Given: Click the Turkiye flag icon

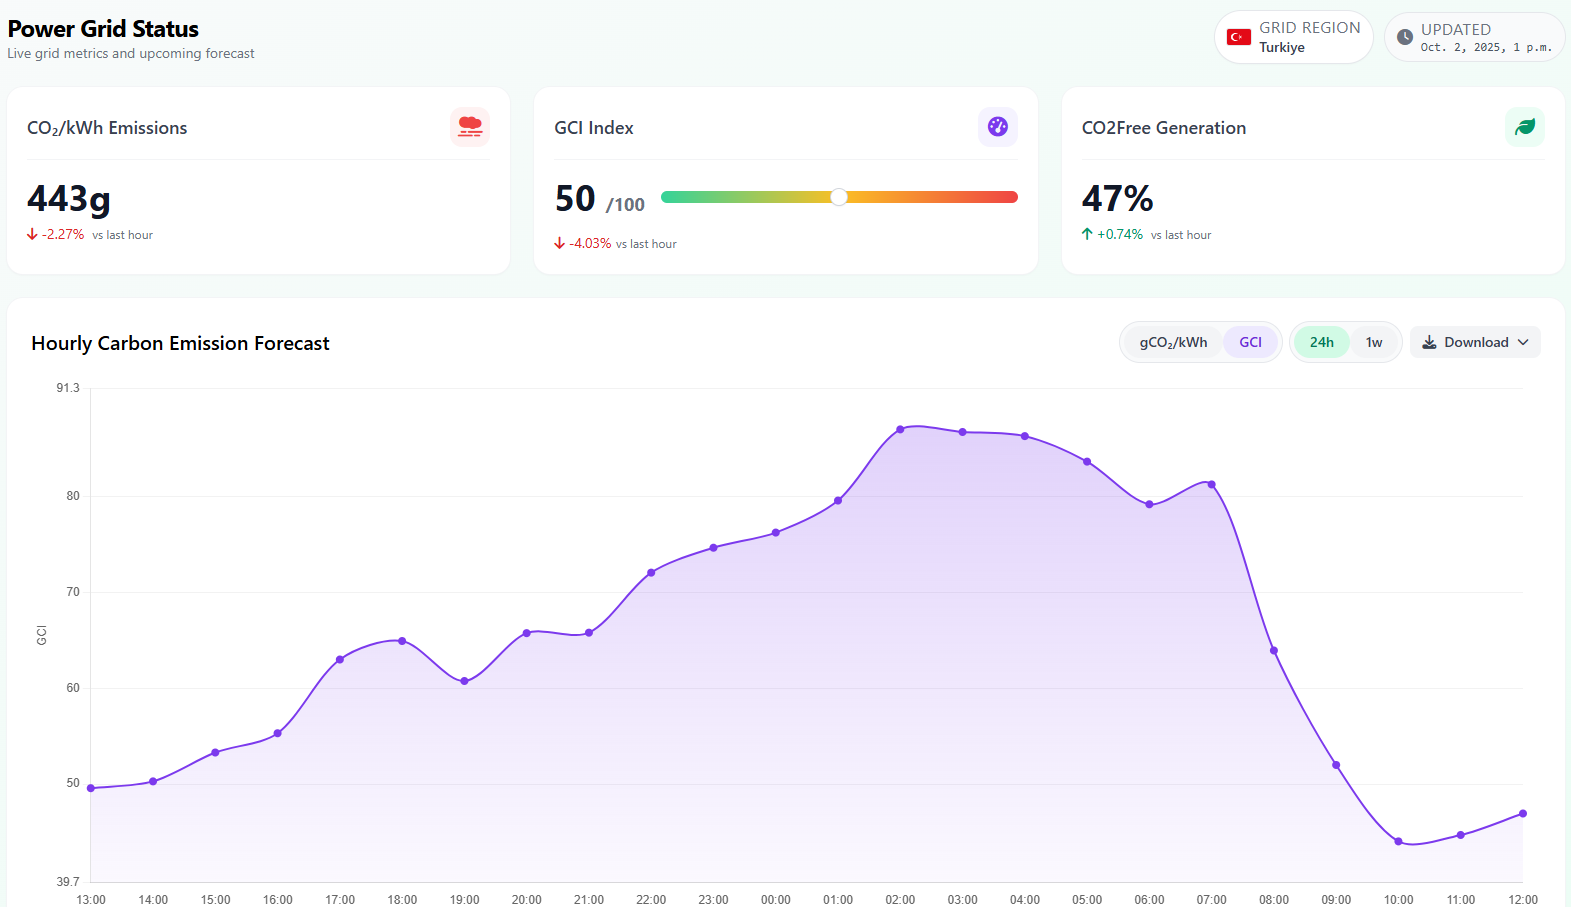Looking at the screenshot, I should tap(1239, 37).
